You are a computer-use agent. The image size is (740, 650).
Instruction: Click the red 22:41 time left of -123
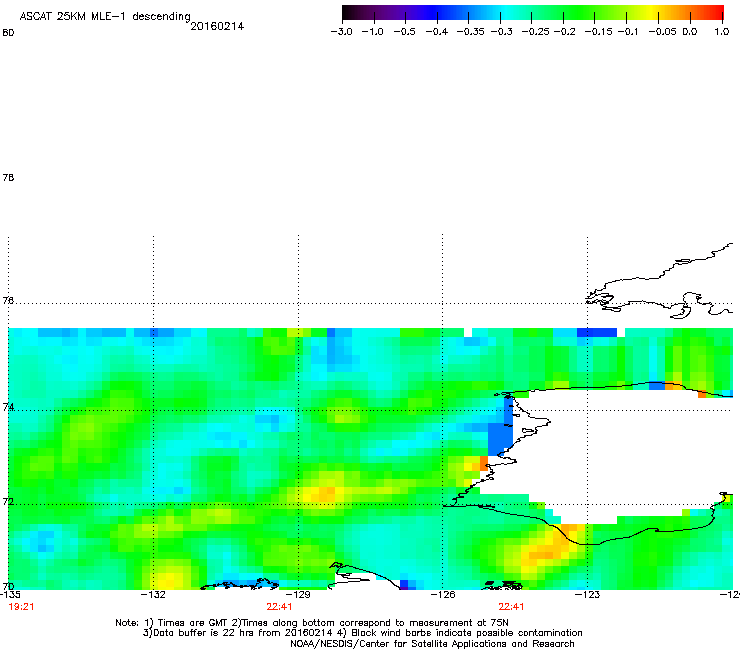tap(512, 607)
